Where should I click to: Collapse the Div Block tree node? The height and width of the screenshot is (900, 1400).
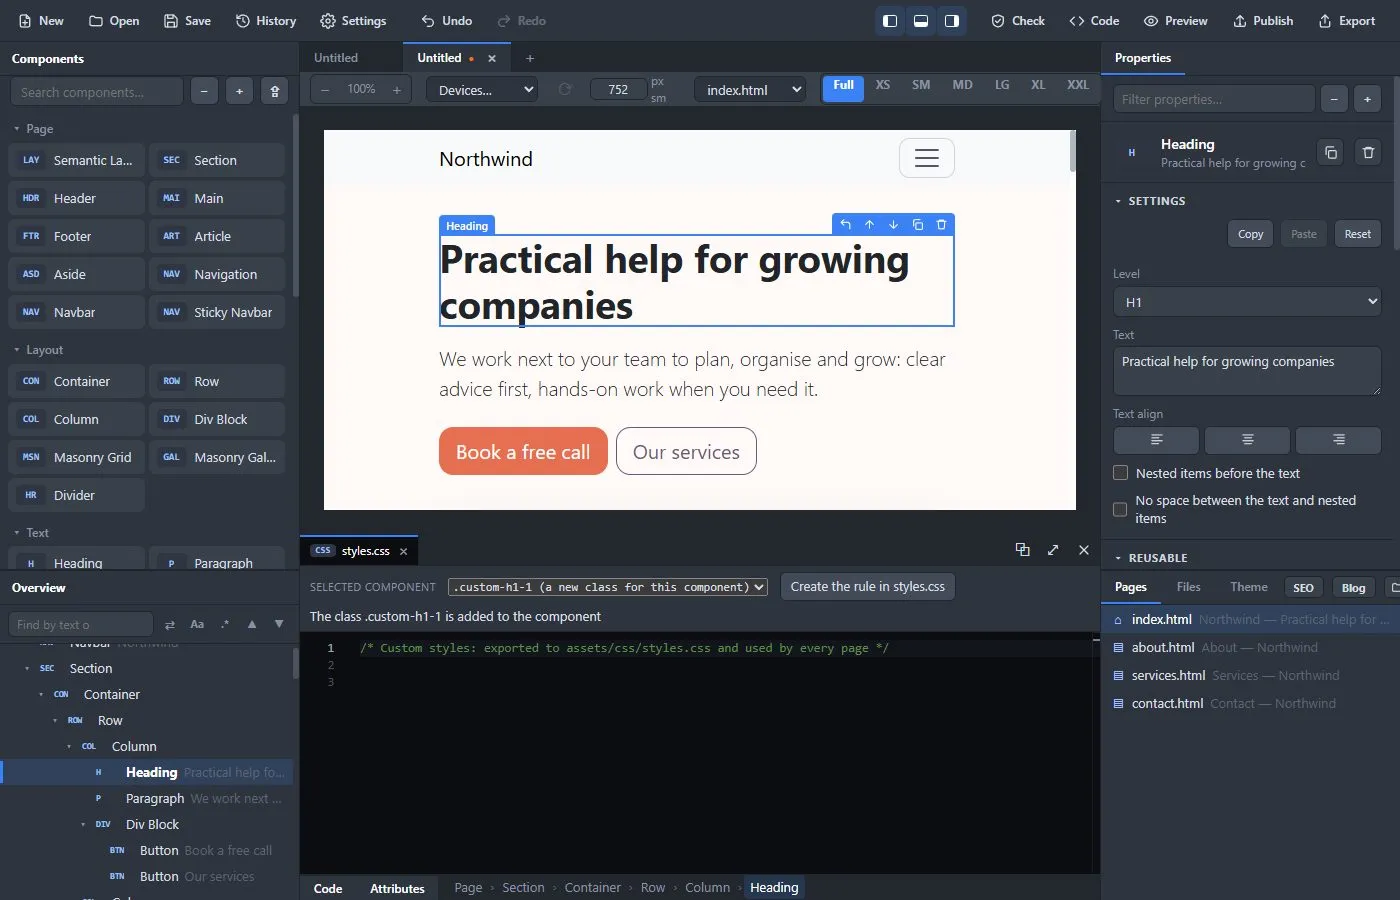83,825
